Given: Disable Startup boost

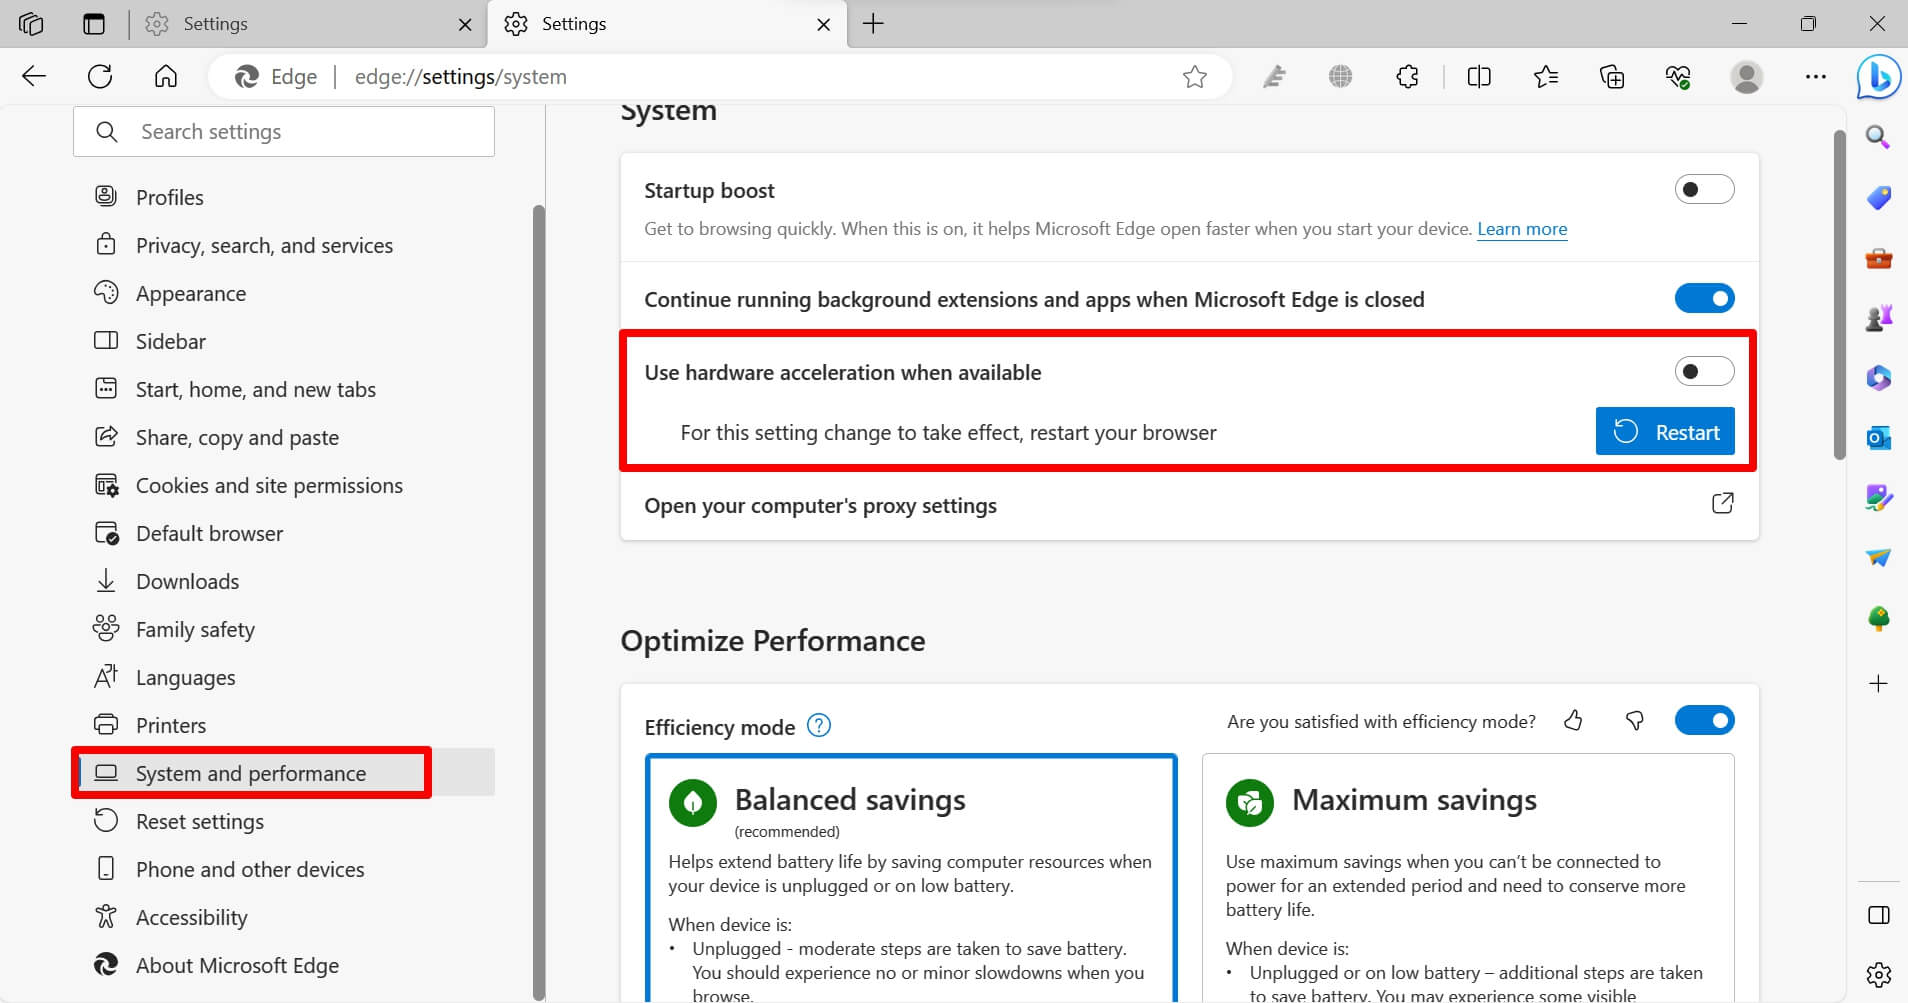Looking at the screenshot, I should tap(1703, 188).
